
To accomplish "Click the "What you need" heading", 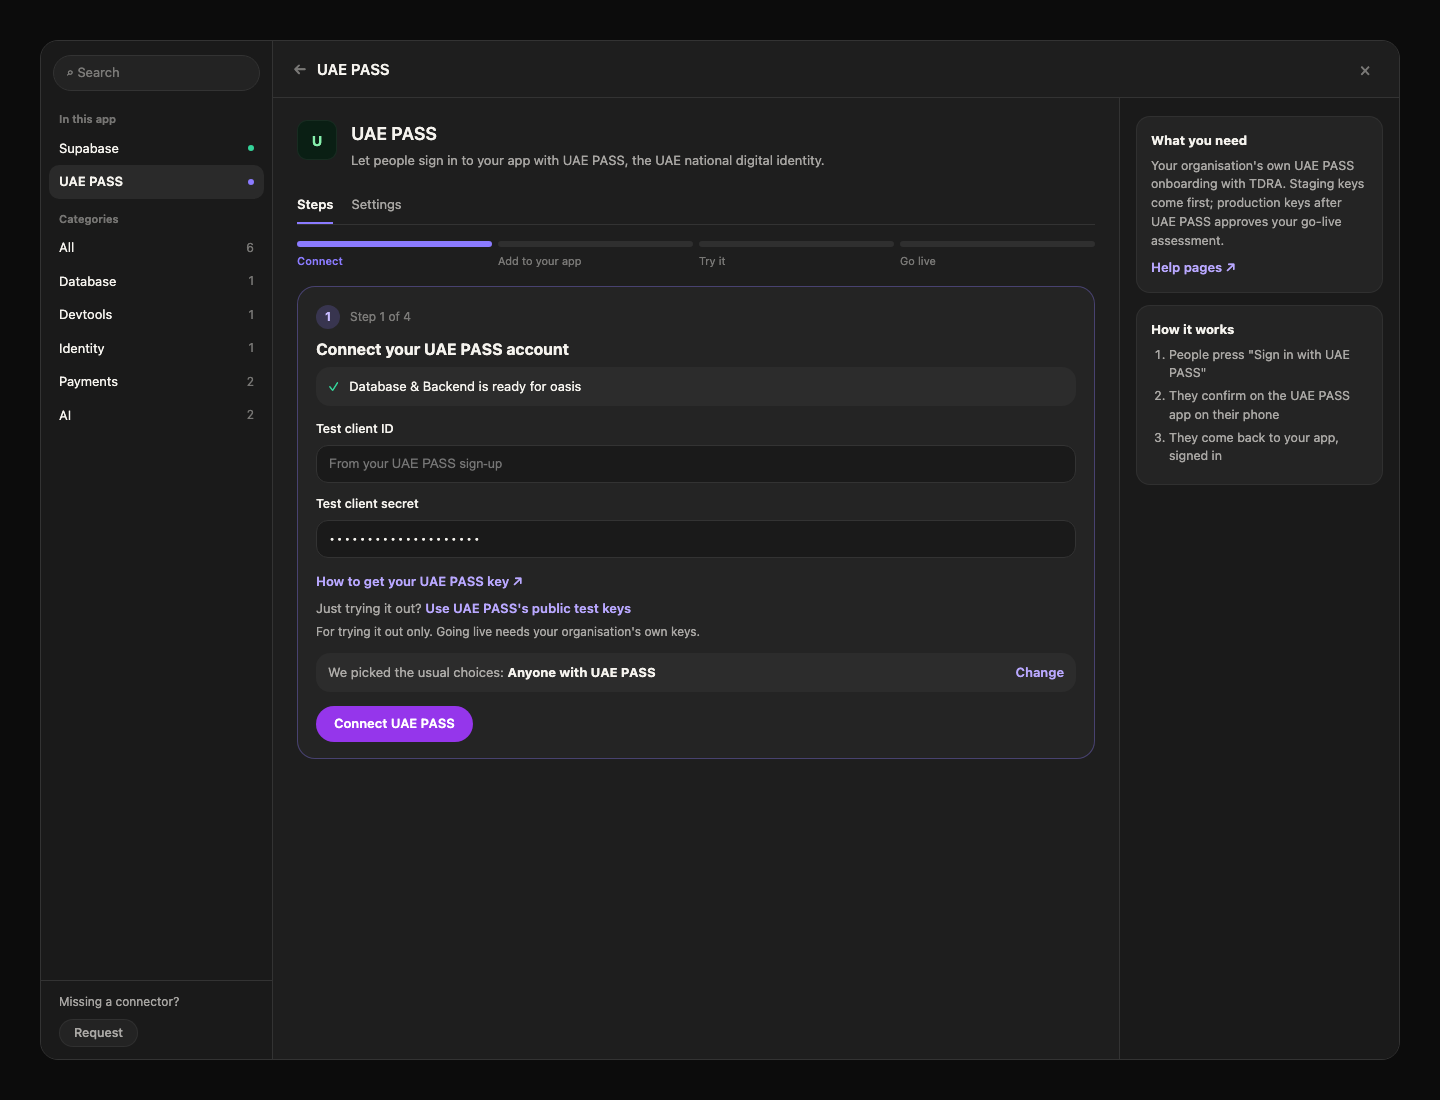I will tap(1199, 141).
